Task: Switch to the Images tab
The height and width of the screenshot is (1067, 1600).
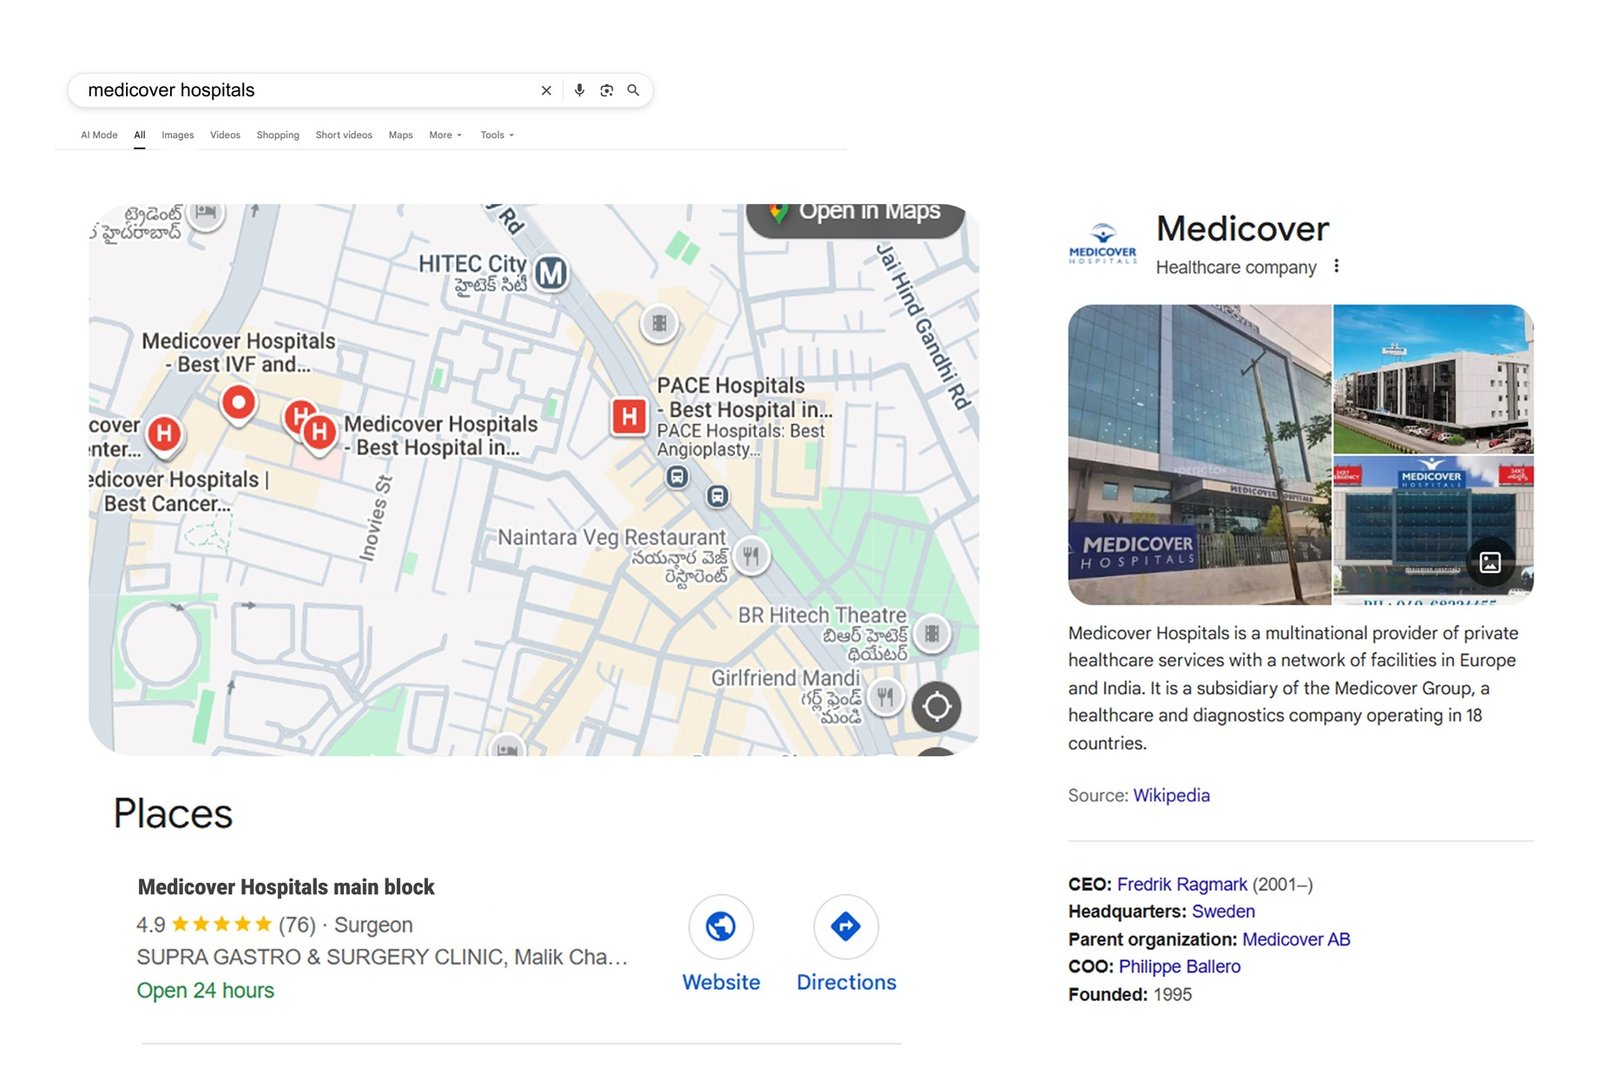Action: tap(177, 135)
